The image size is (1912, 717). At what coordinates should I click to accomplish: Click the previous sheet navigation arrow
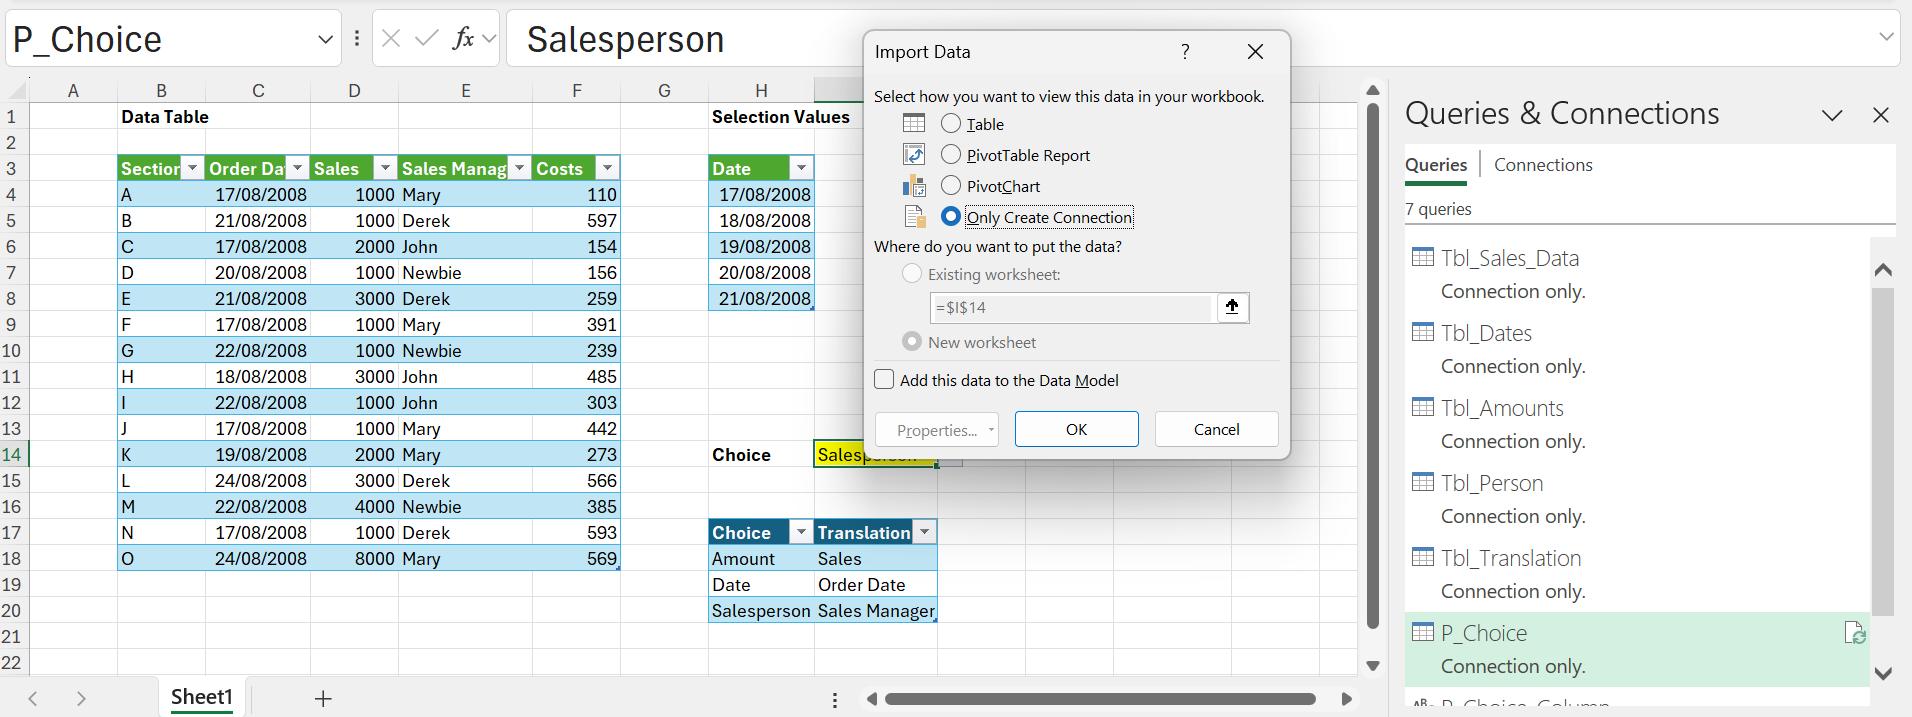click(x=33, y=699)
